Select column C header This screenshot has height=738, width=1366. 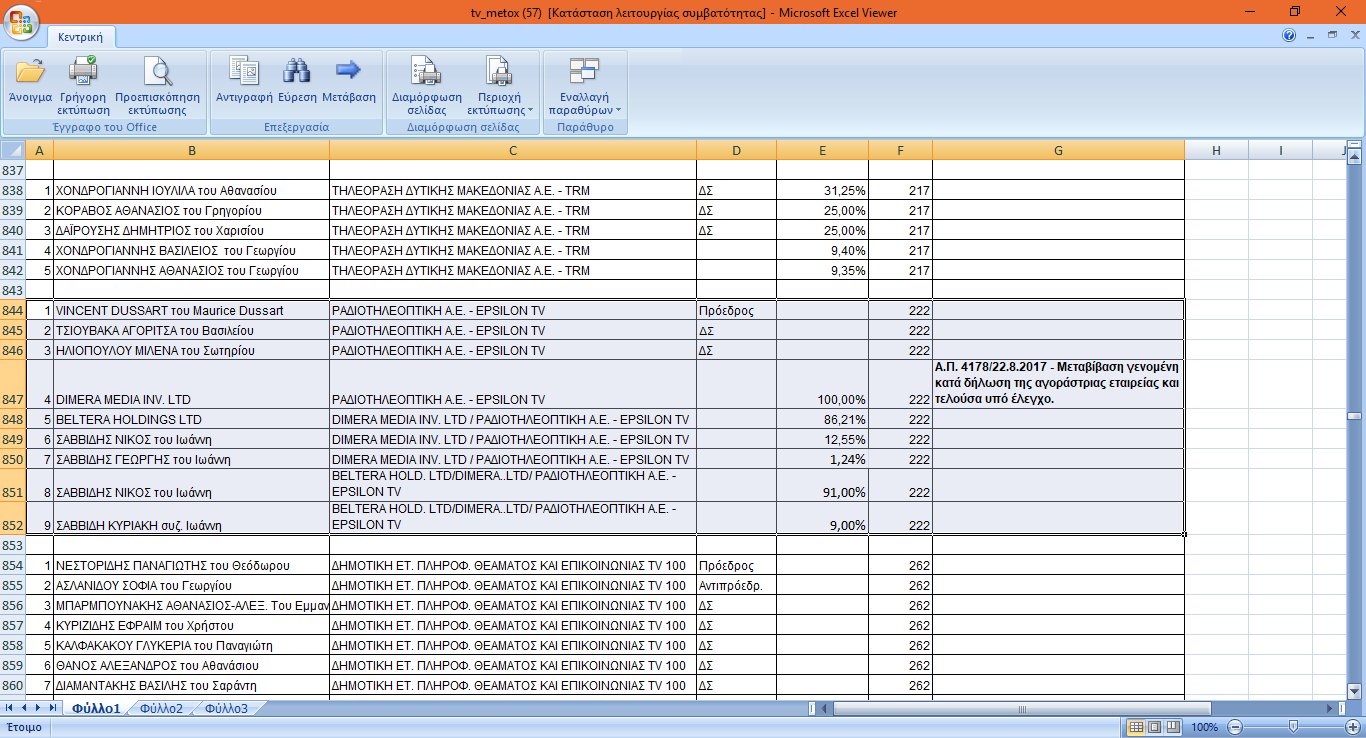tap(513, 150)
